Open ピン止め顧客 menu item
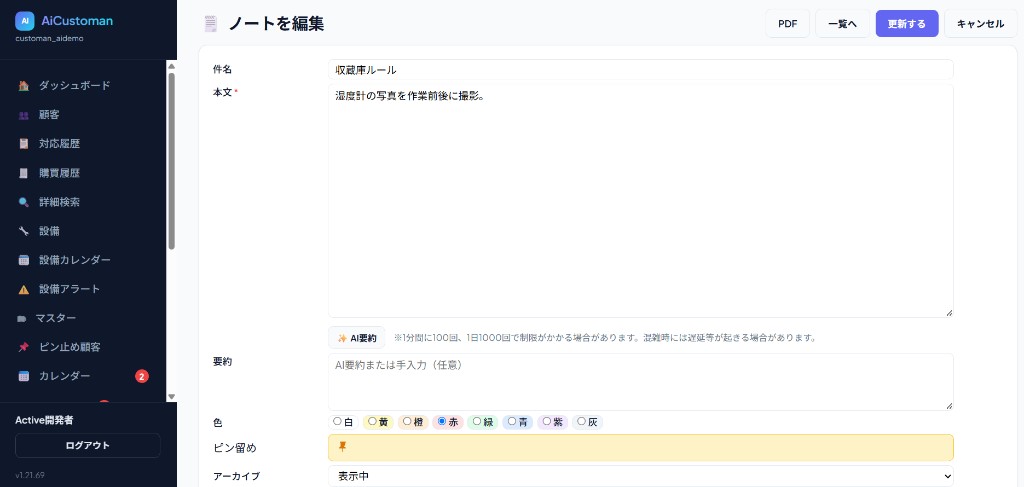Viewport: 1024px width, 487px height. coord(69,347)
